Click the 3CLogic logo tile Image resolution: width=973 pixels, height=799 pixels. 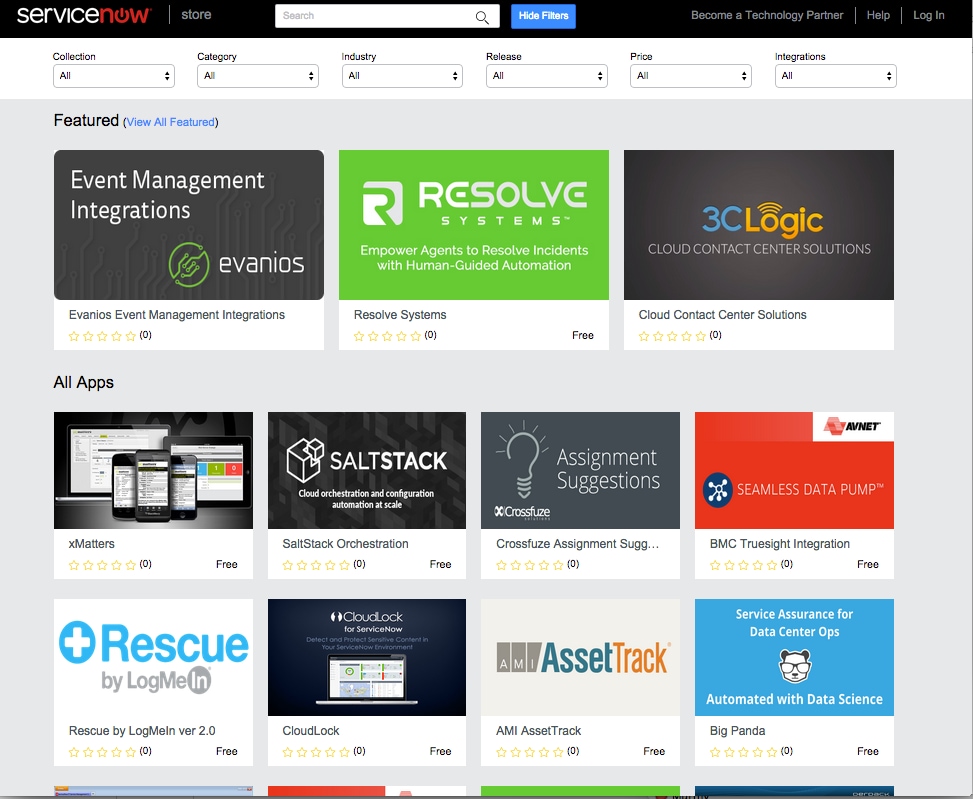click(x=758, y=224)
